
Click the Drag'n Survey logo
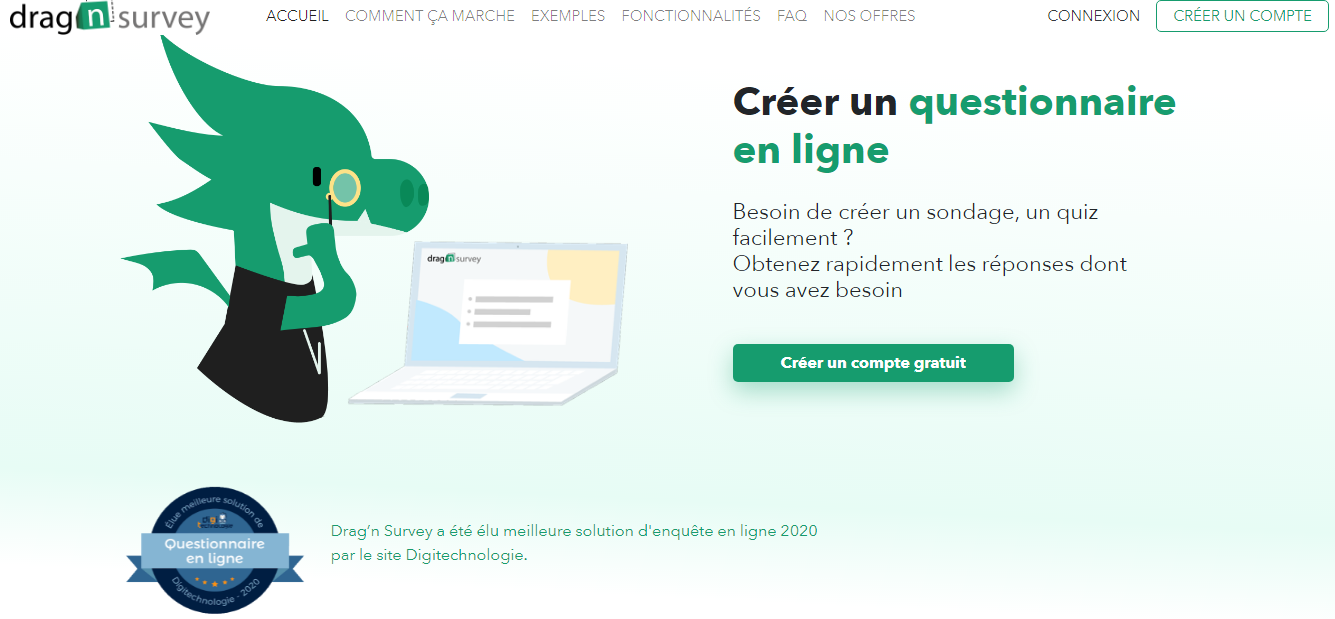(109, 17)
